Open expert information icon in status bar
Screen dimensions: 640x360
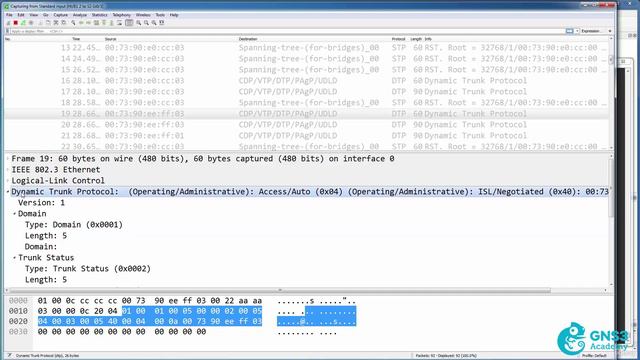click(9, 356)
